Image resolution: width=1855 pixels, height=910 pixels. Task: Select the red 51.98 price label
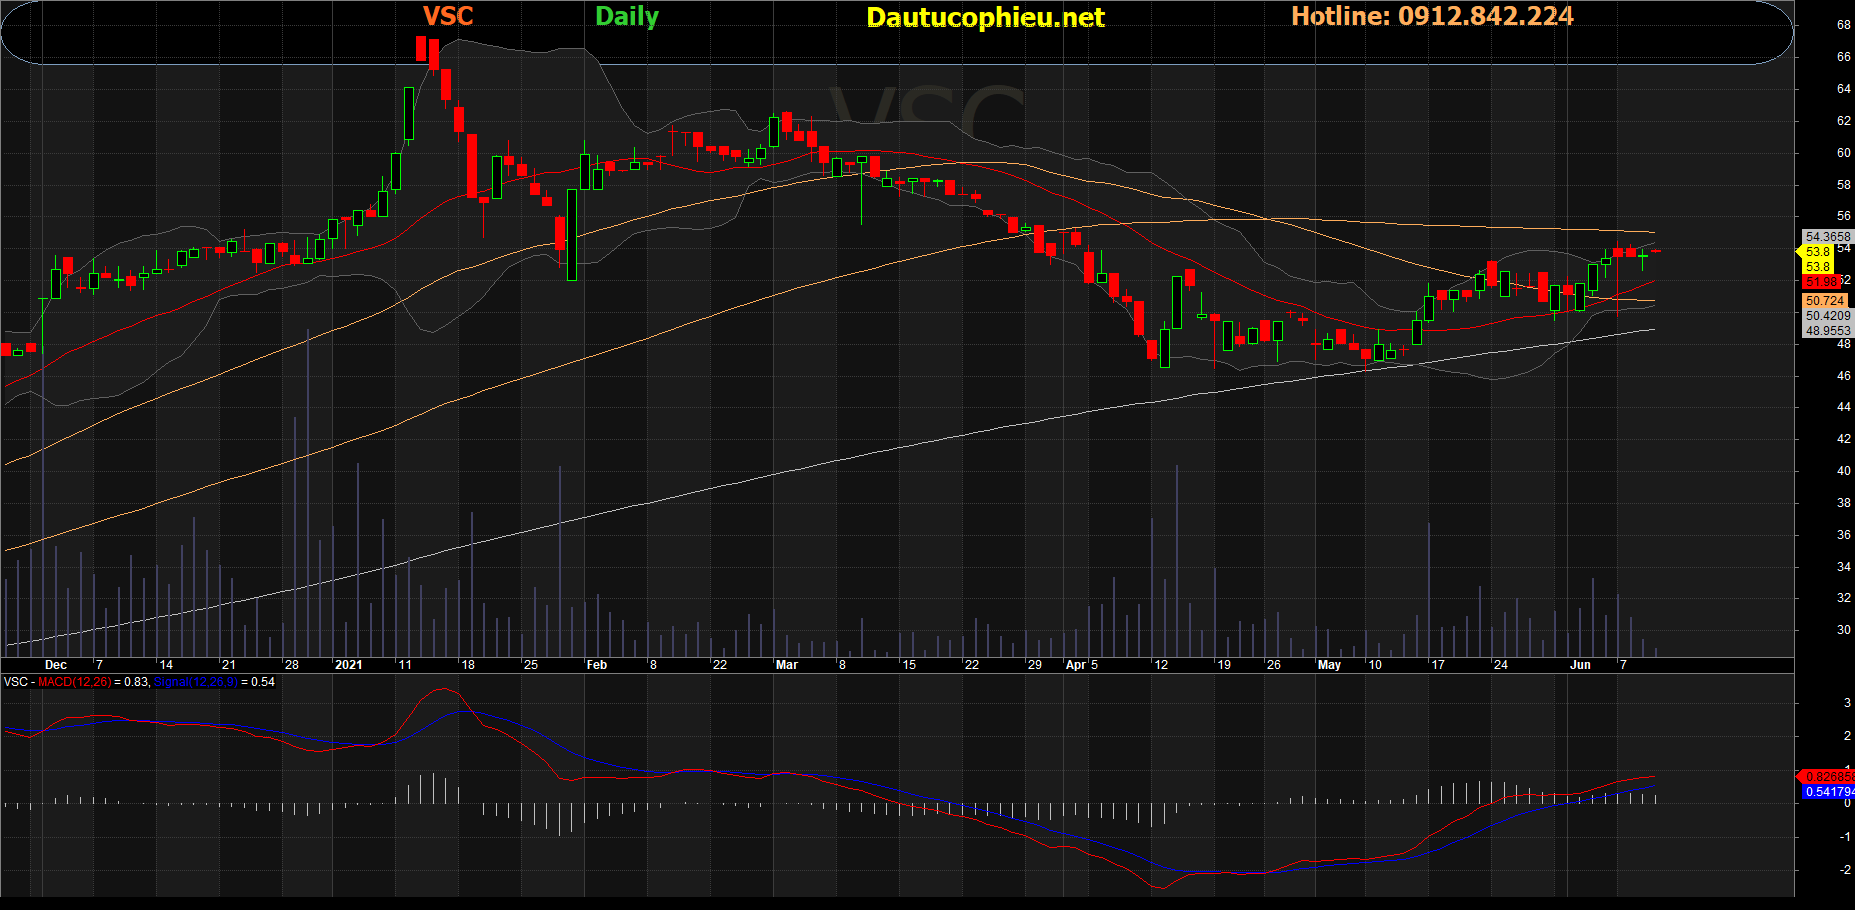1822,282
